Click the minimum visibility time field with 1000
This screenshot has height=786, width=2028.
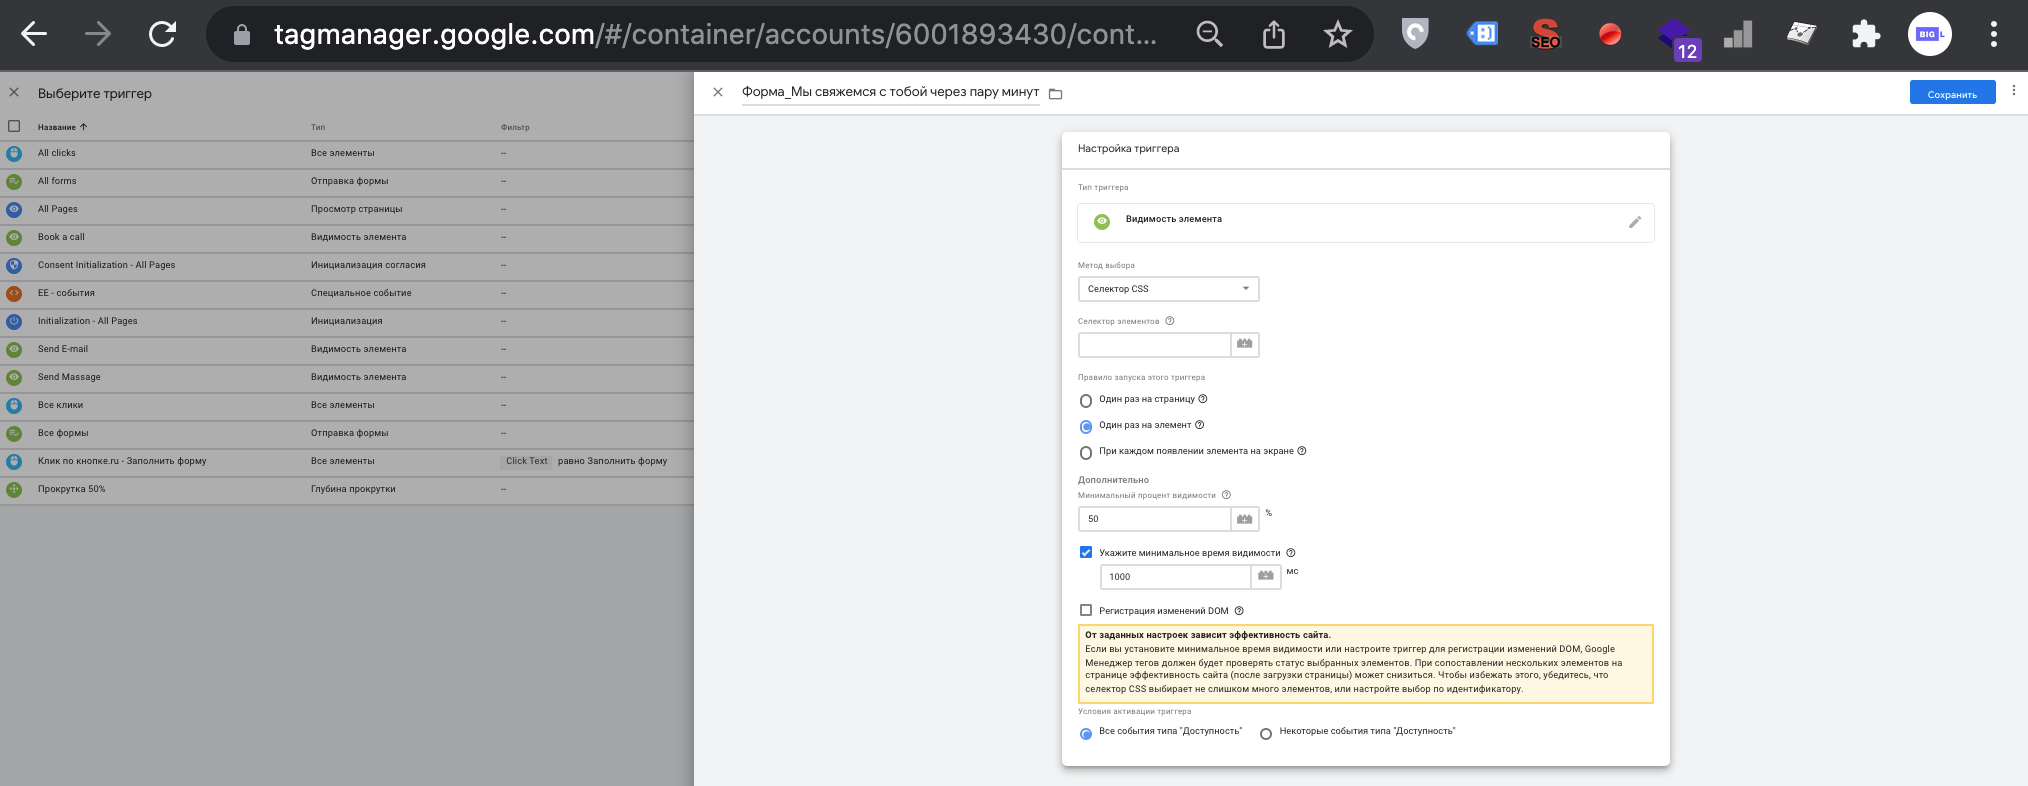tap(1176, 577)
